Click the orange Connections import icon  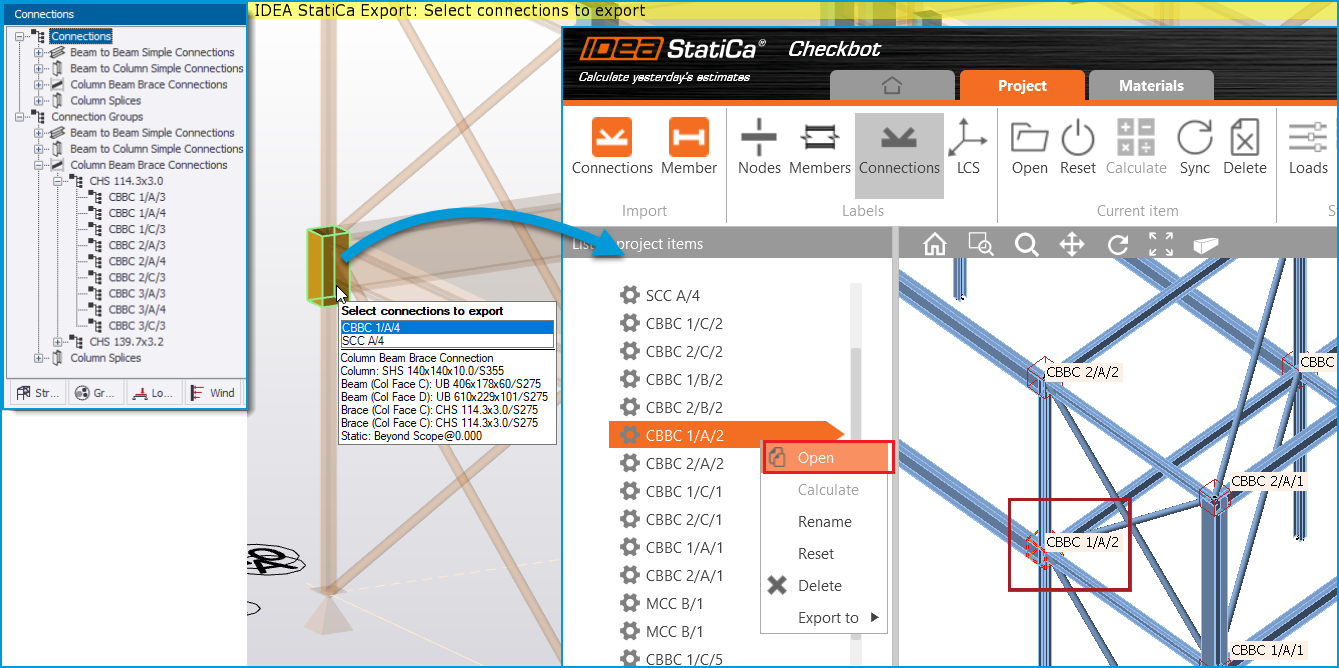coord(612,137)
